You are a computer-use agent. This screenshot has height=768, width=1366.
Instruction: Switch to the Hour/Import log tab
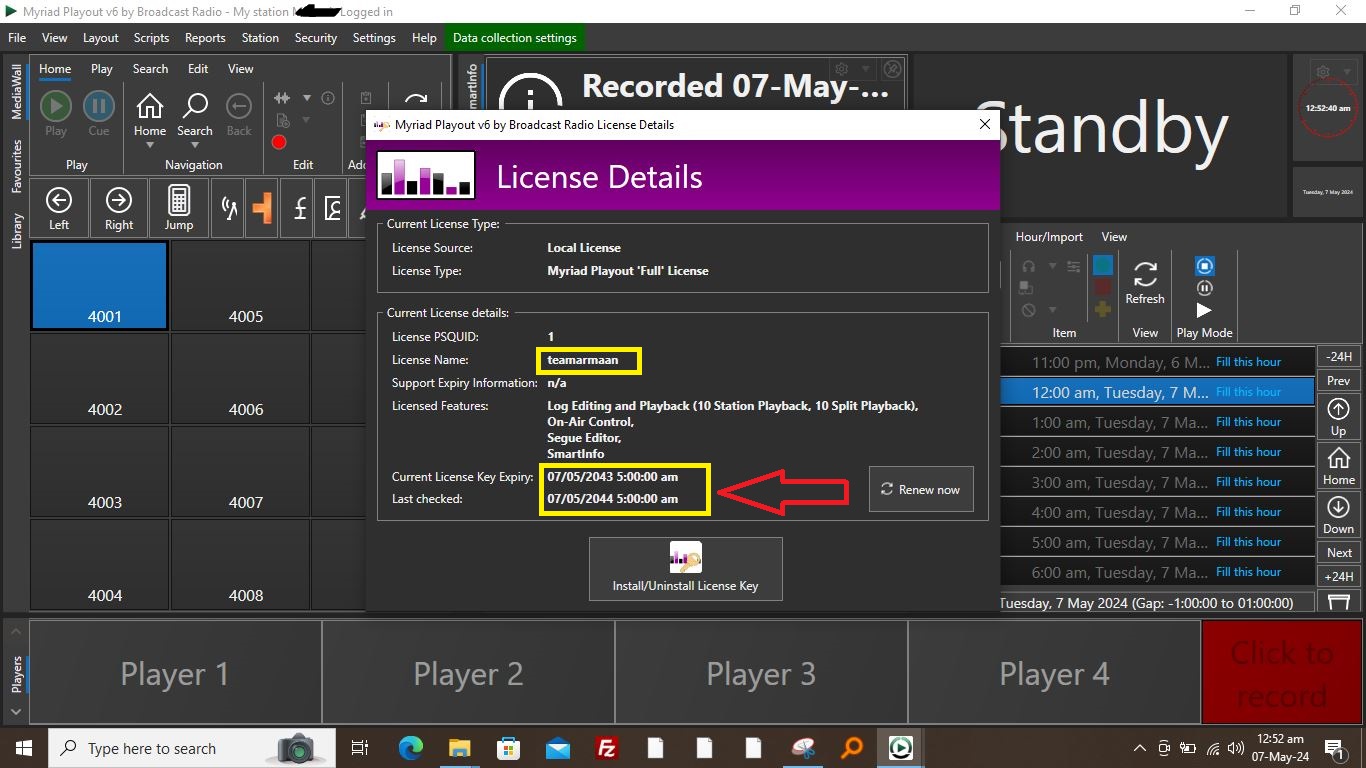[x=1049, y=237]
